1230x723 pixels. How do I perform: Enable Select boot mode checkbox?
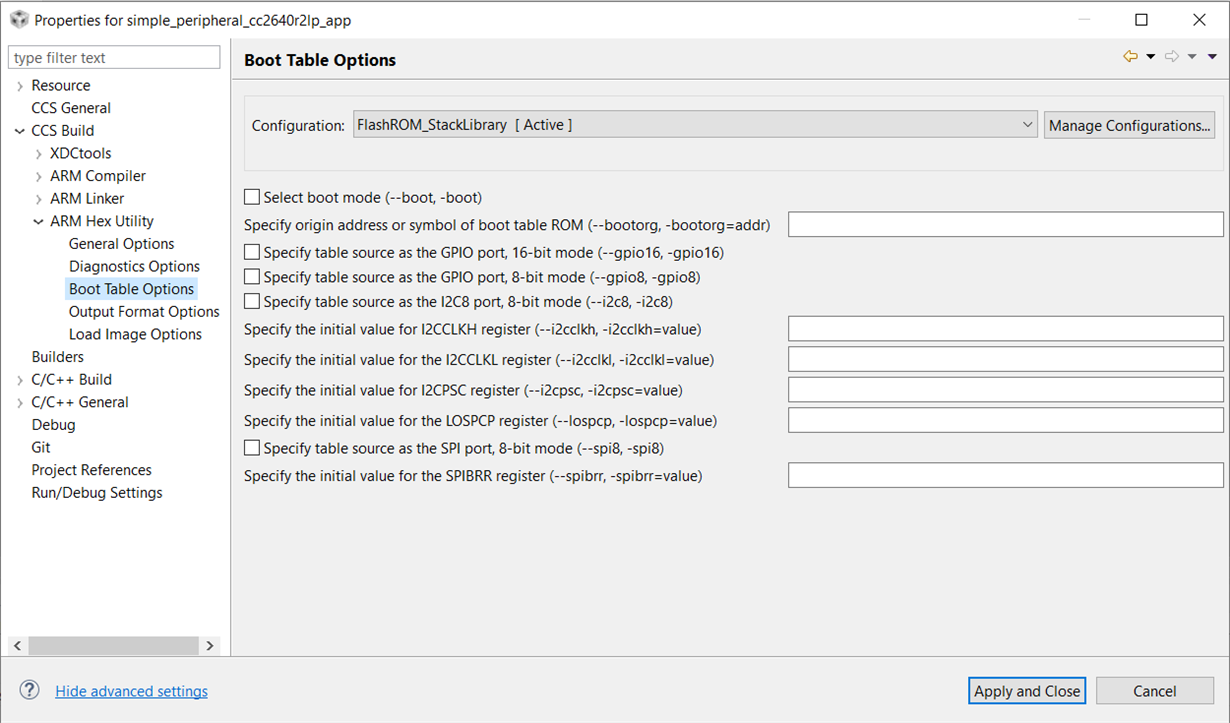pos(252,198)
